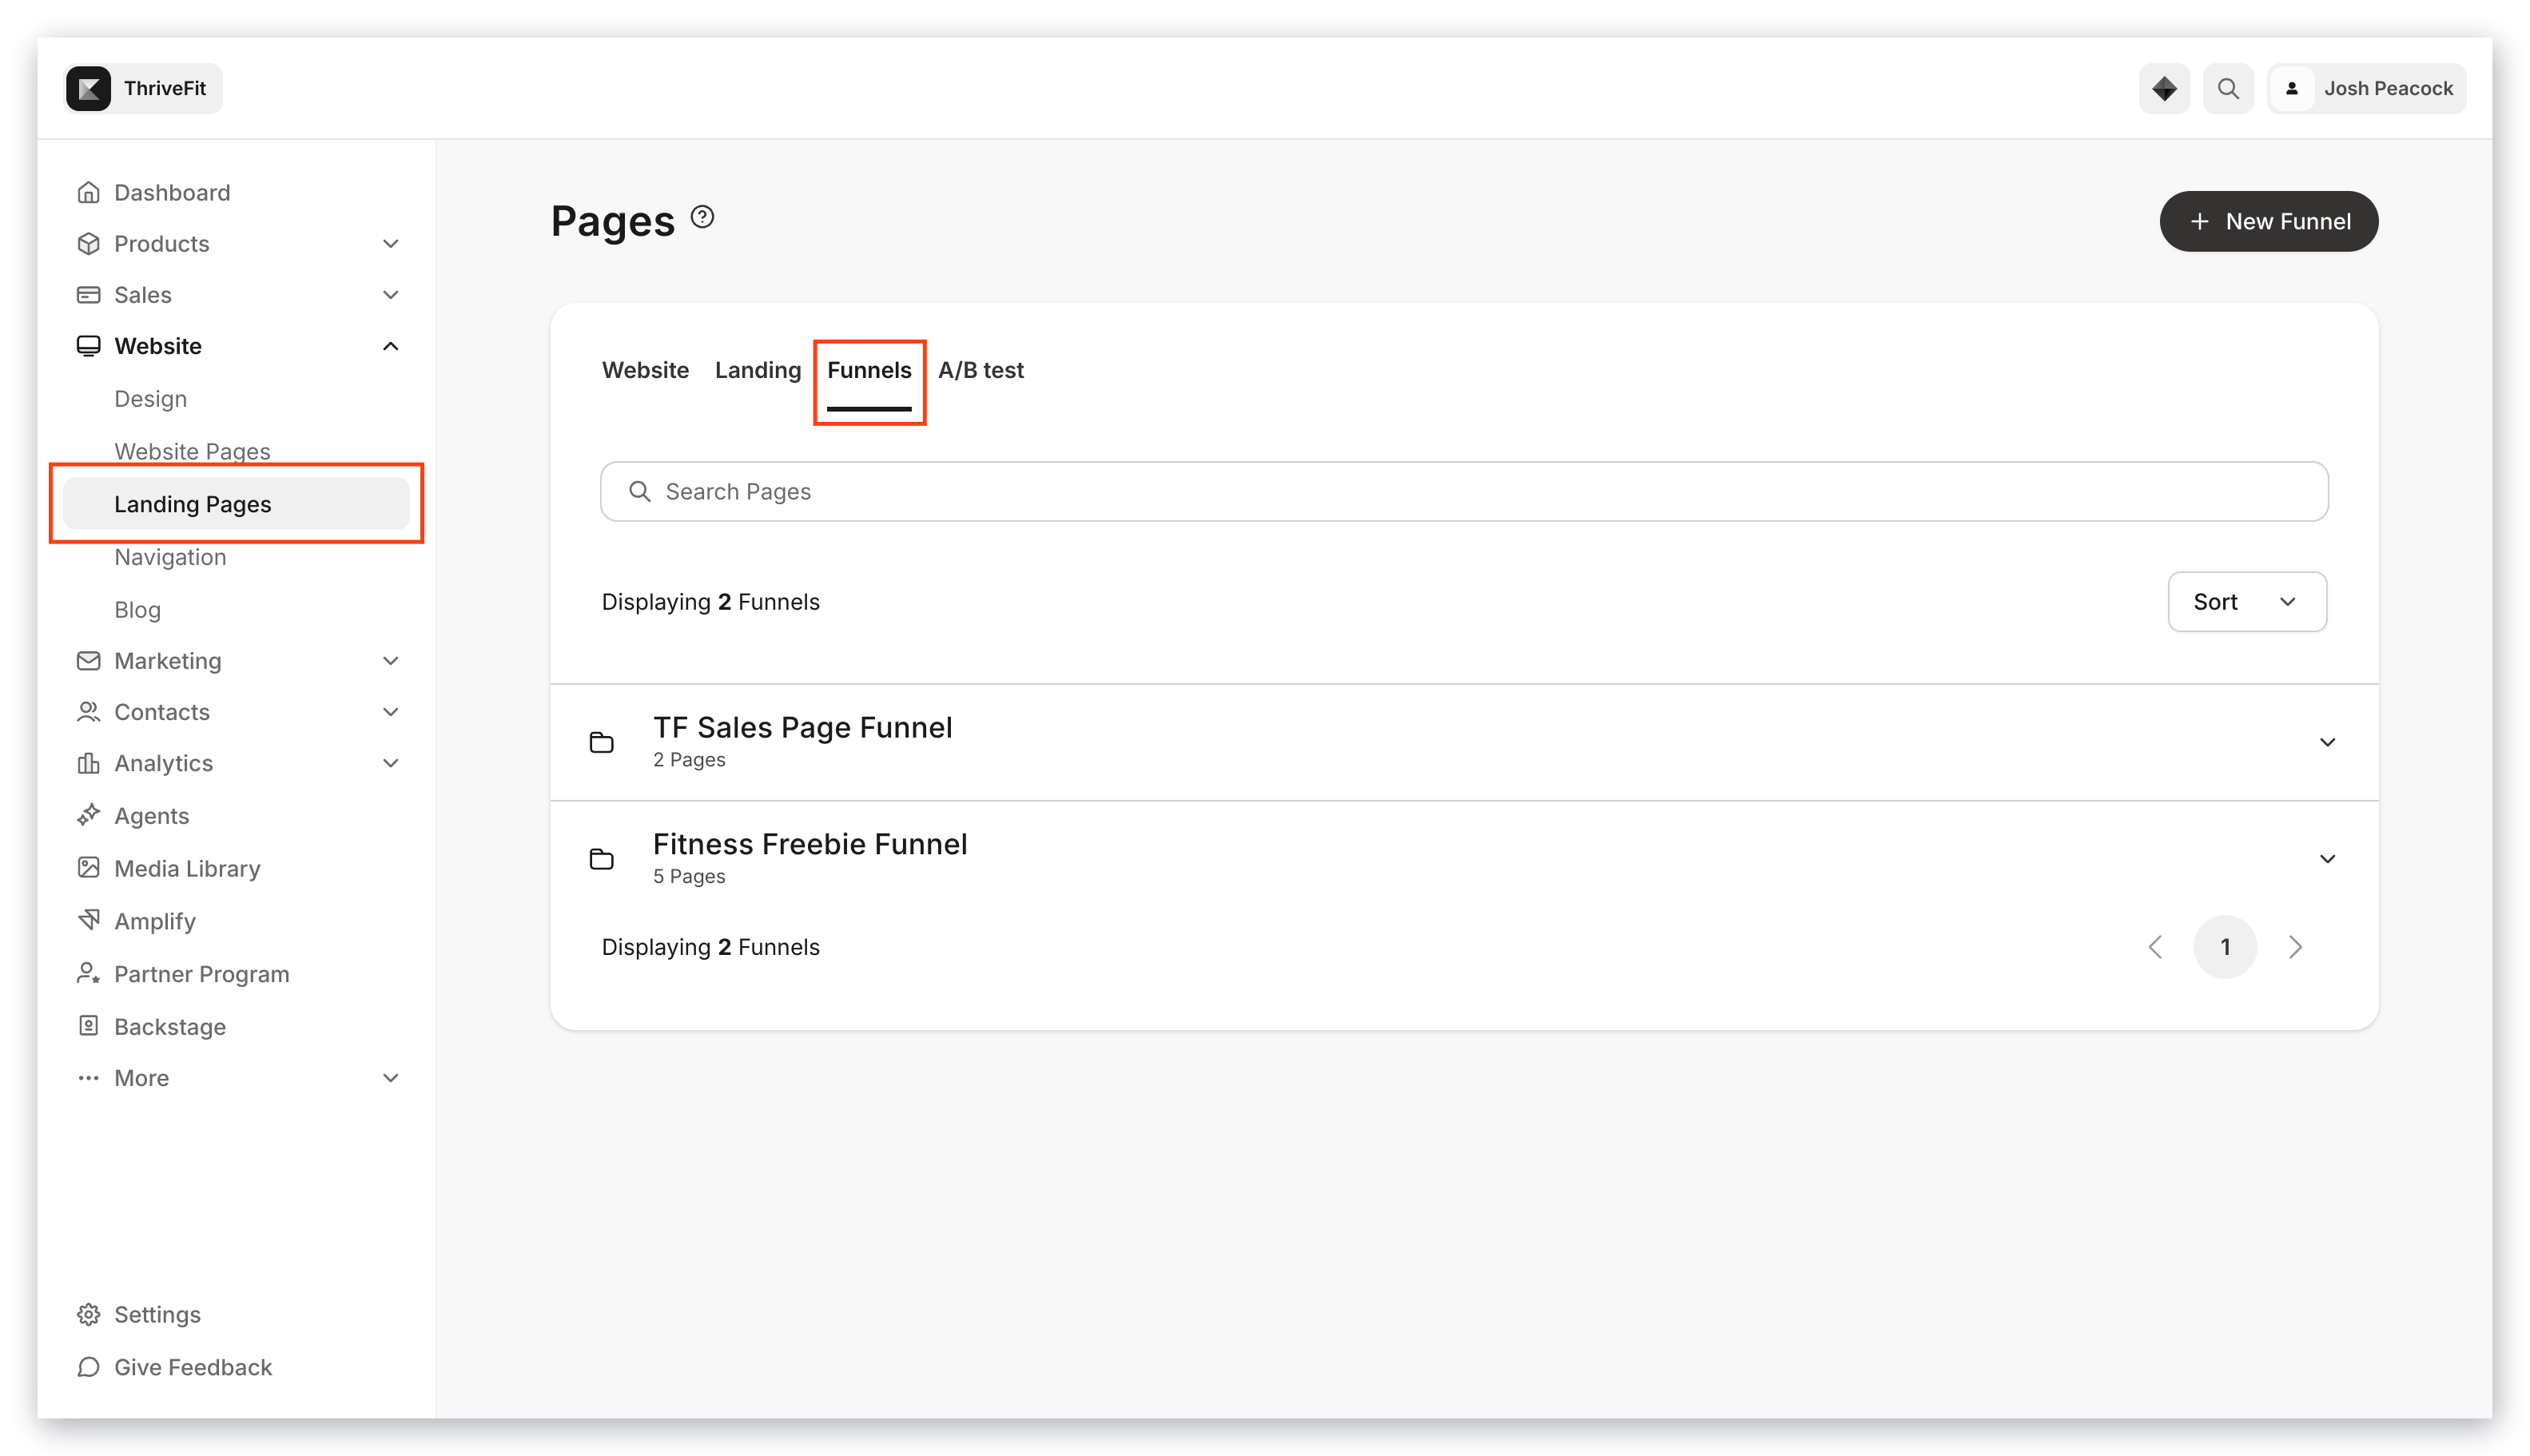Open the Sort dropdown
This screenshot has height=1456, width=2530.
[x=2246, y=601]
